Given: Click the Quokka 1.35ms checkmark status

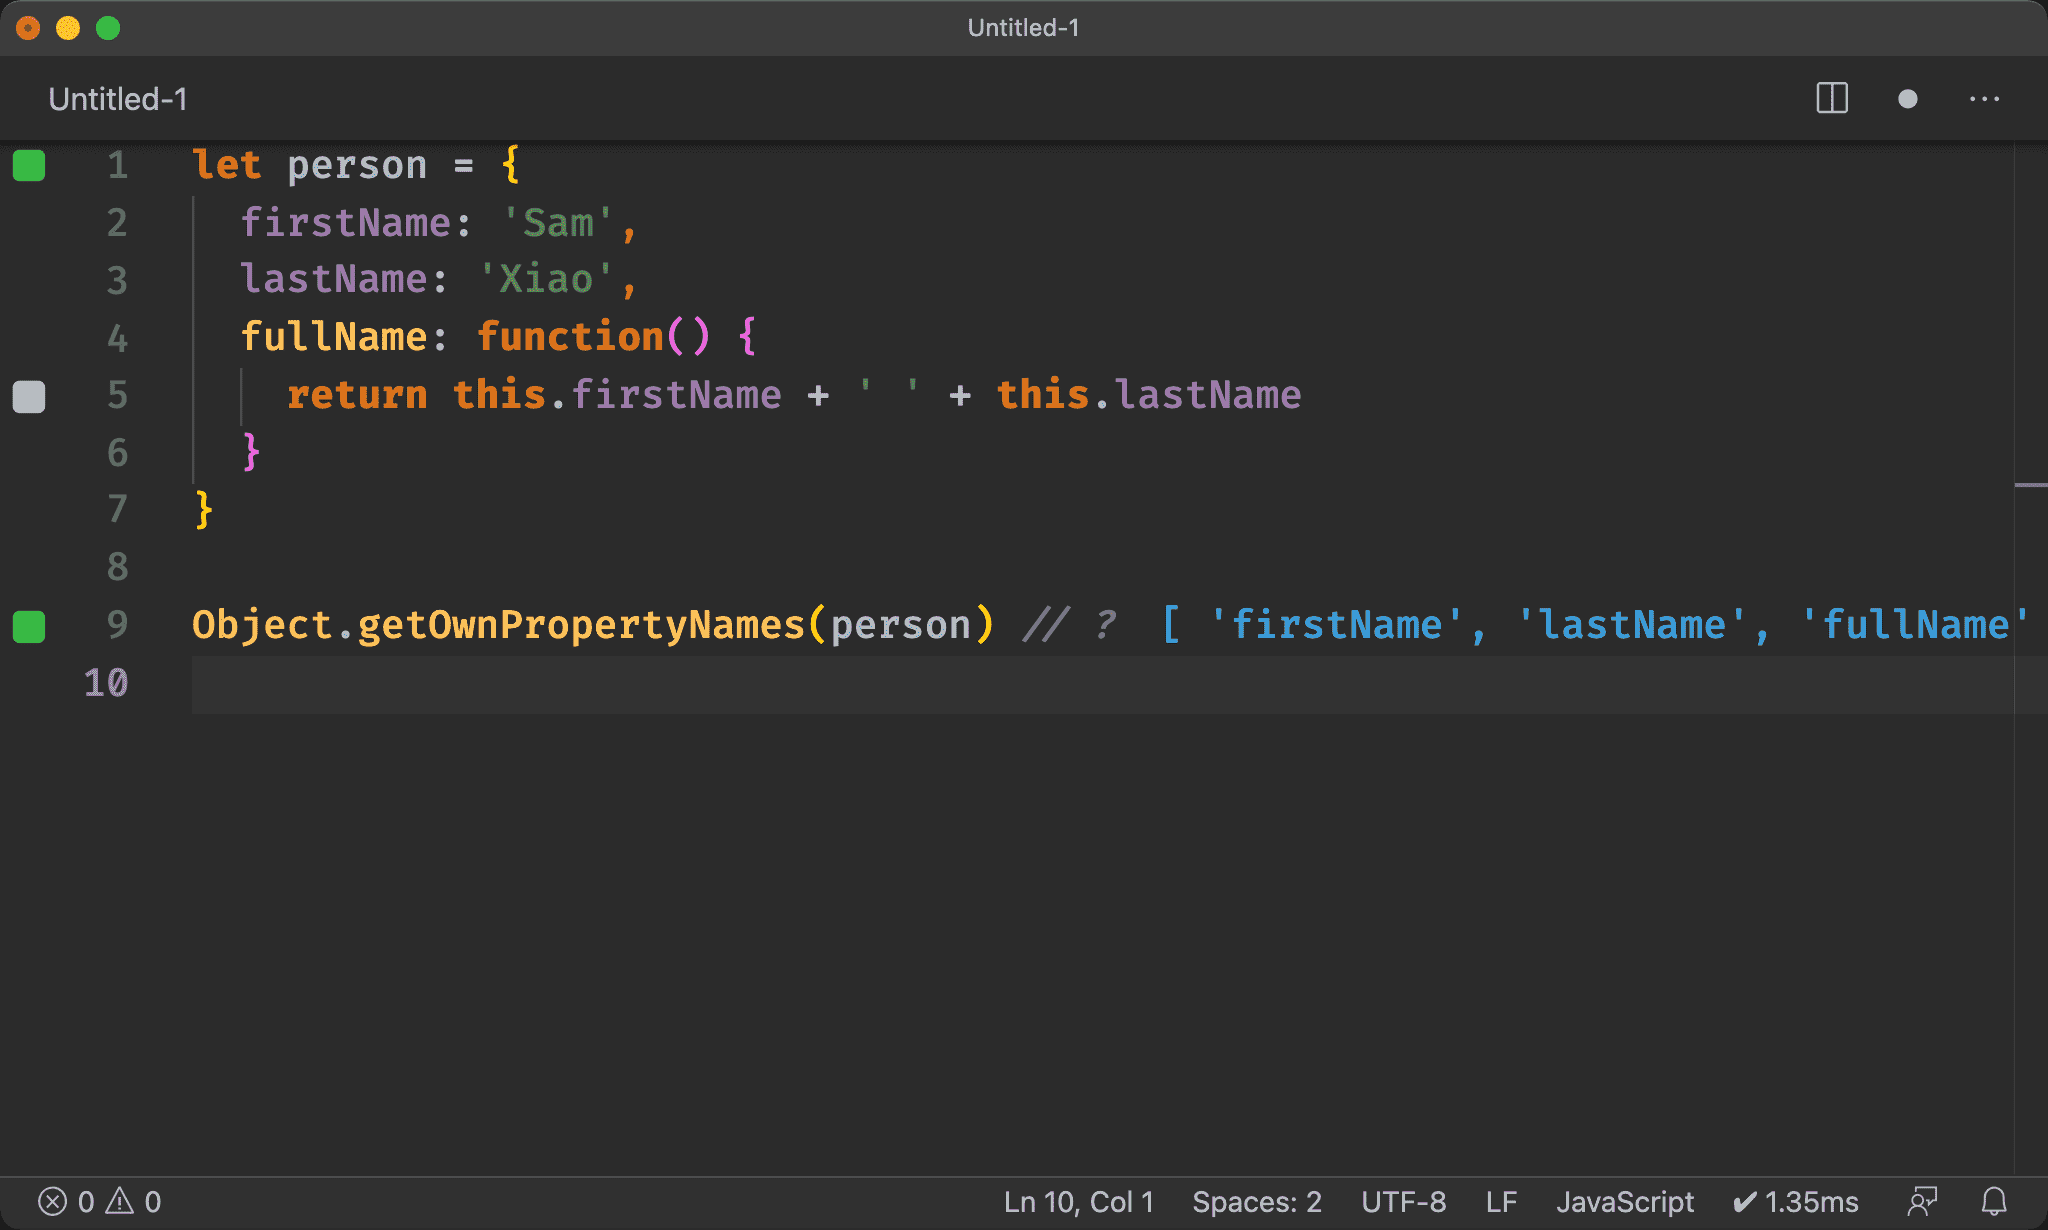Looking at the screenshot, I should point(1796,1201).
